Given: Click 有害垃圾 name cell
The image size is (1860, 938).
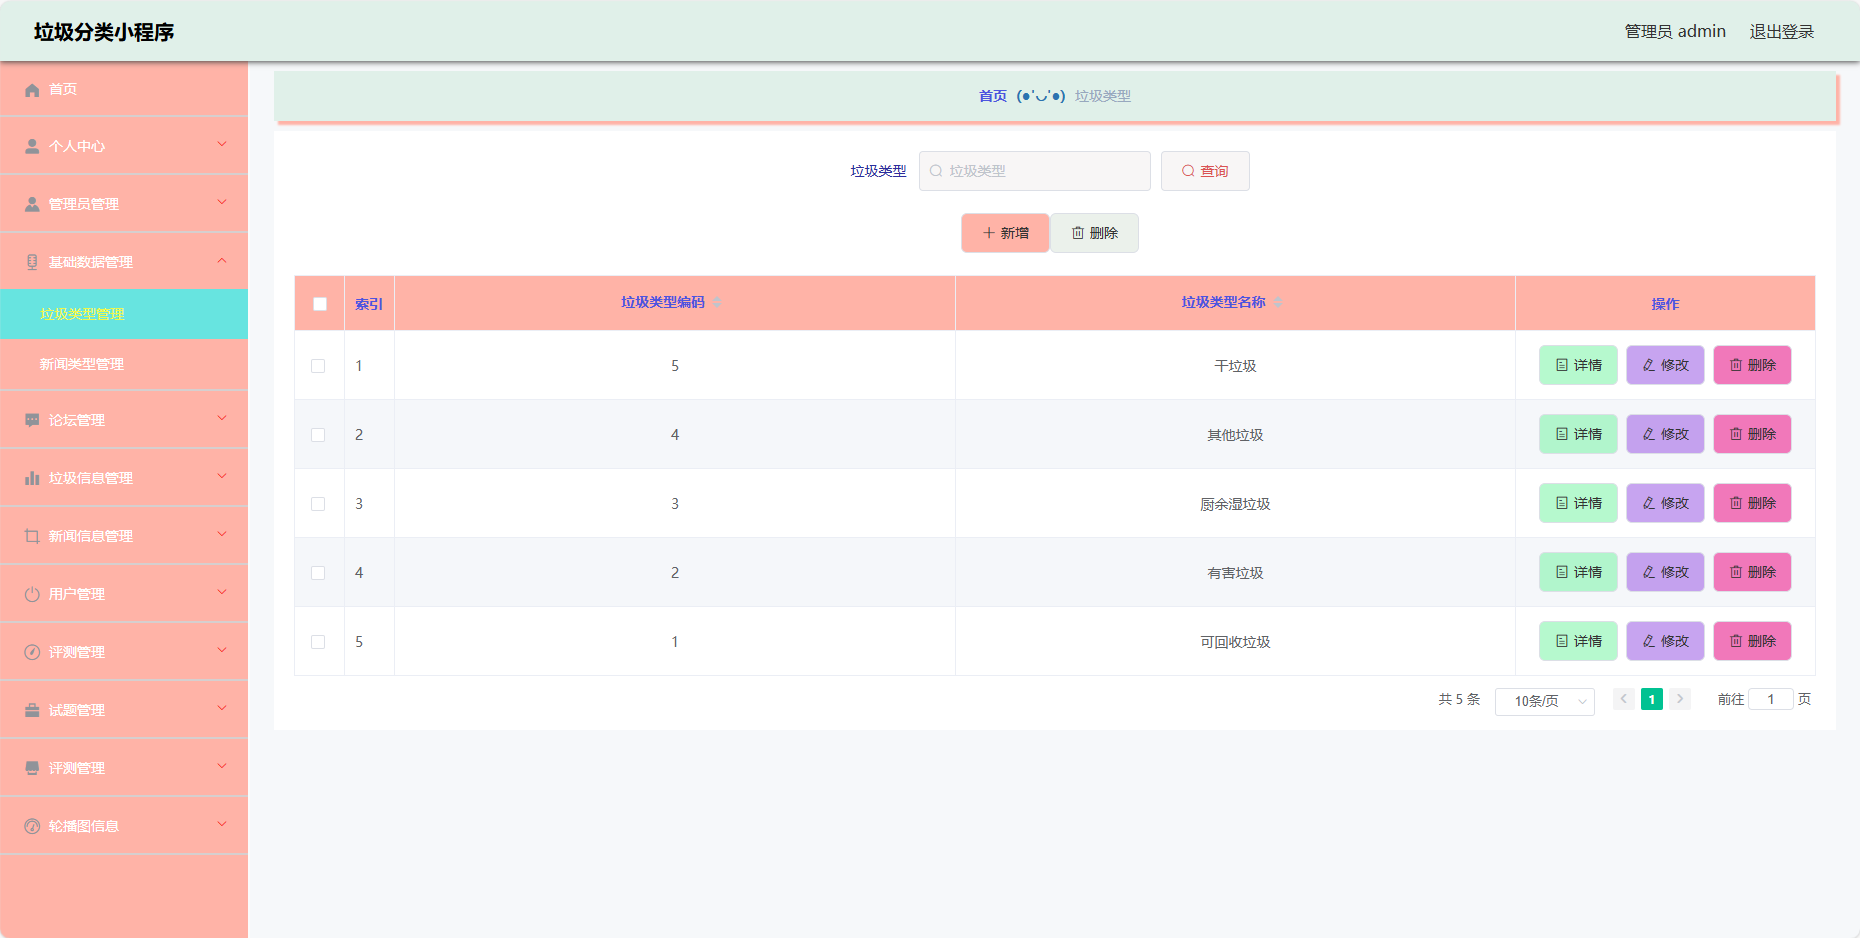Looking at the screenshot, I should pos(1235,573).
